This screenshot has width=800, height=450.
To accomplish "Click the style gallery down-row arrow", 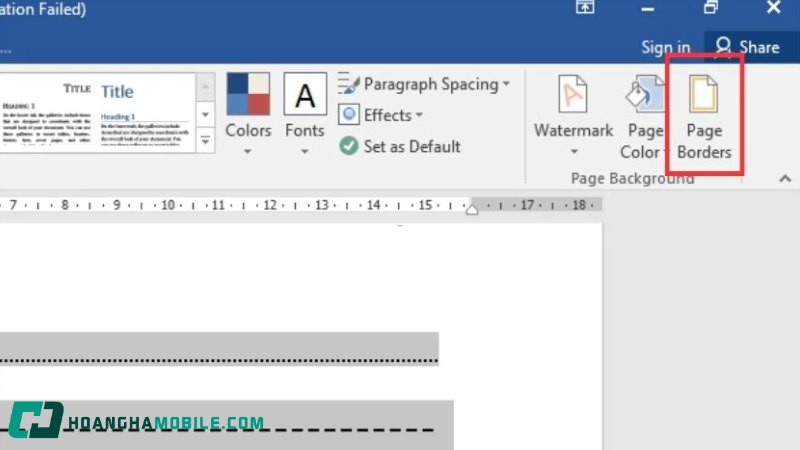I will point(205,114).
